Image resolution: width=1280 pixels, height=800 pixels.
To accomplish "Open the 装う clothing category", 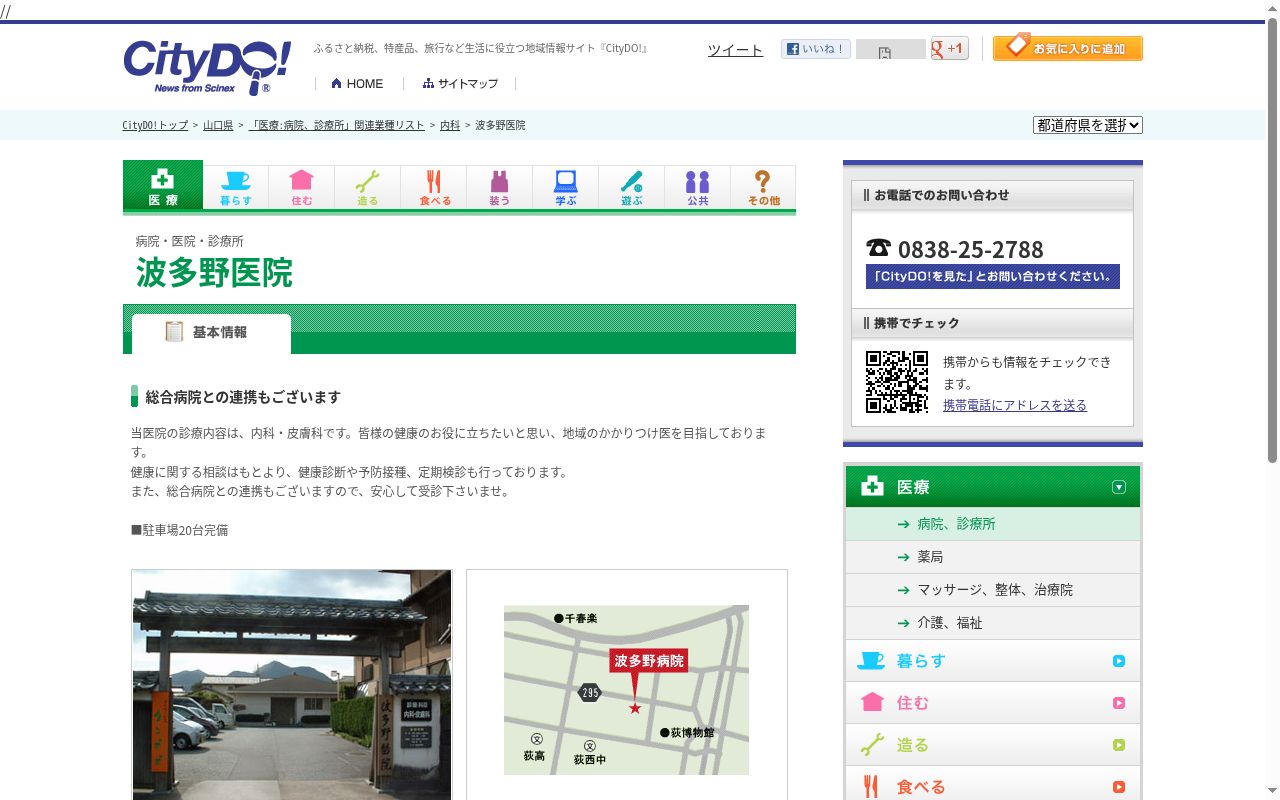I will 500,188.
